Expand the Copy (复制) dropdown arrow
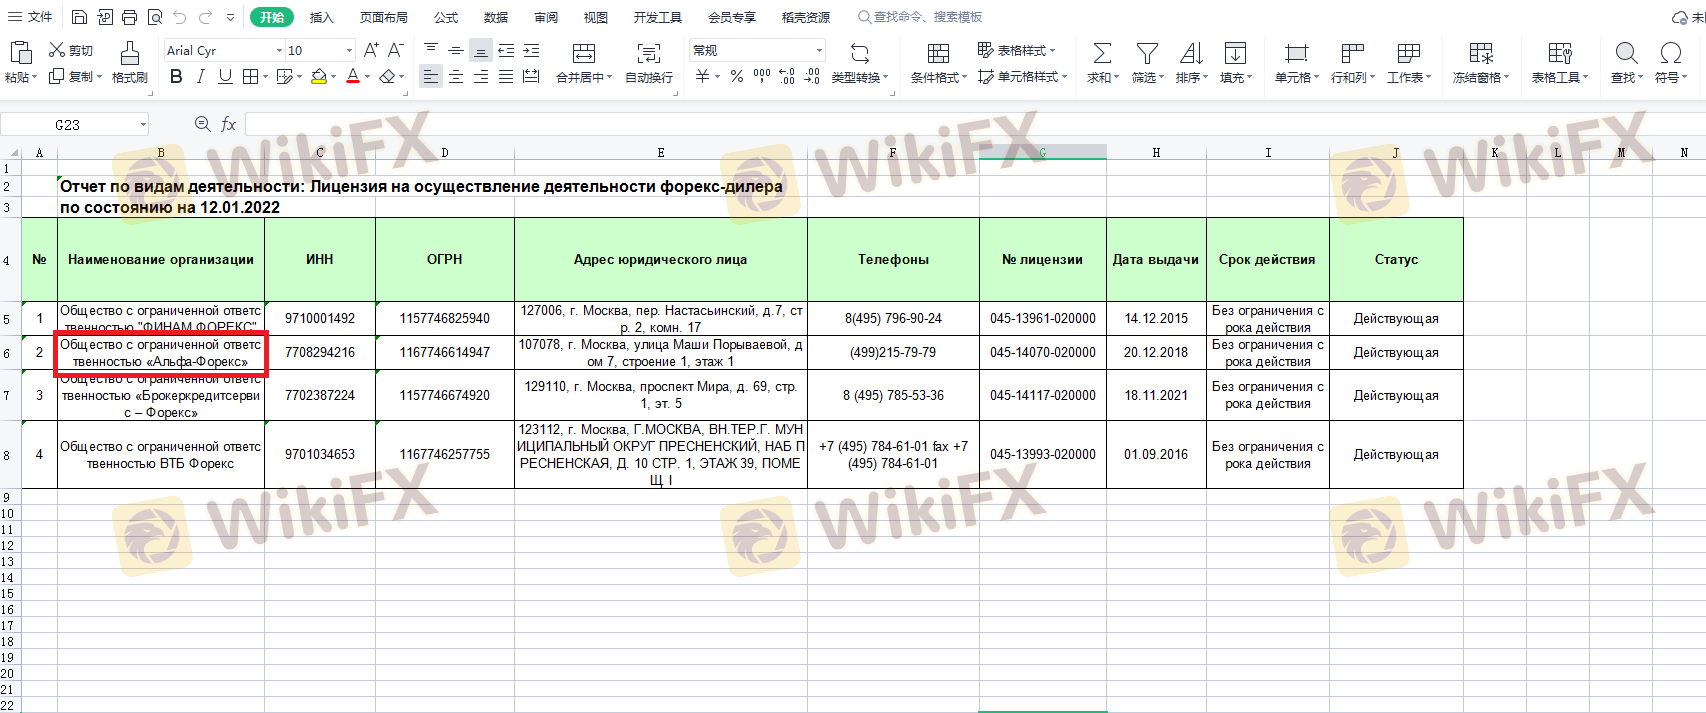The image size is (1706, 713). tap(100, 77)
